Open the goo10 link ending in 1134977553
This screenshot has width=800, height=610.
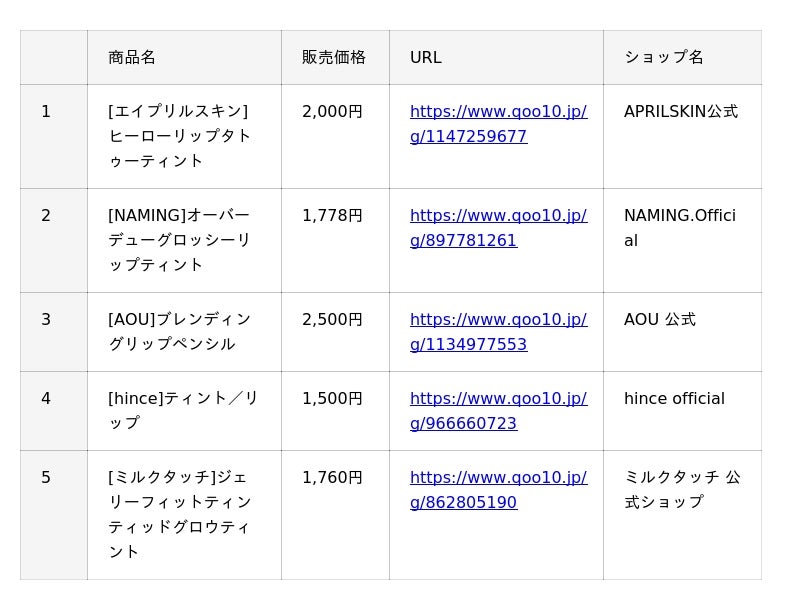point(498,332)
